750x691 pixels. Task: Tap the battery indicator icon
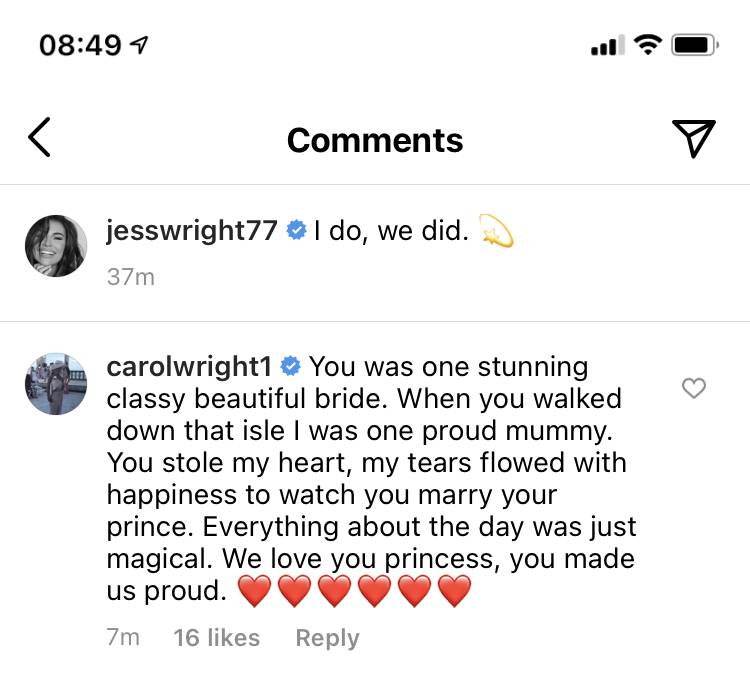pos(695,45)
